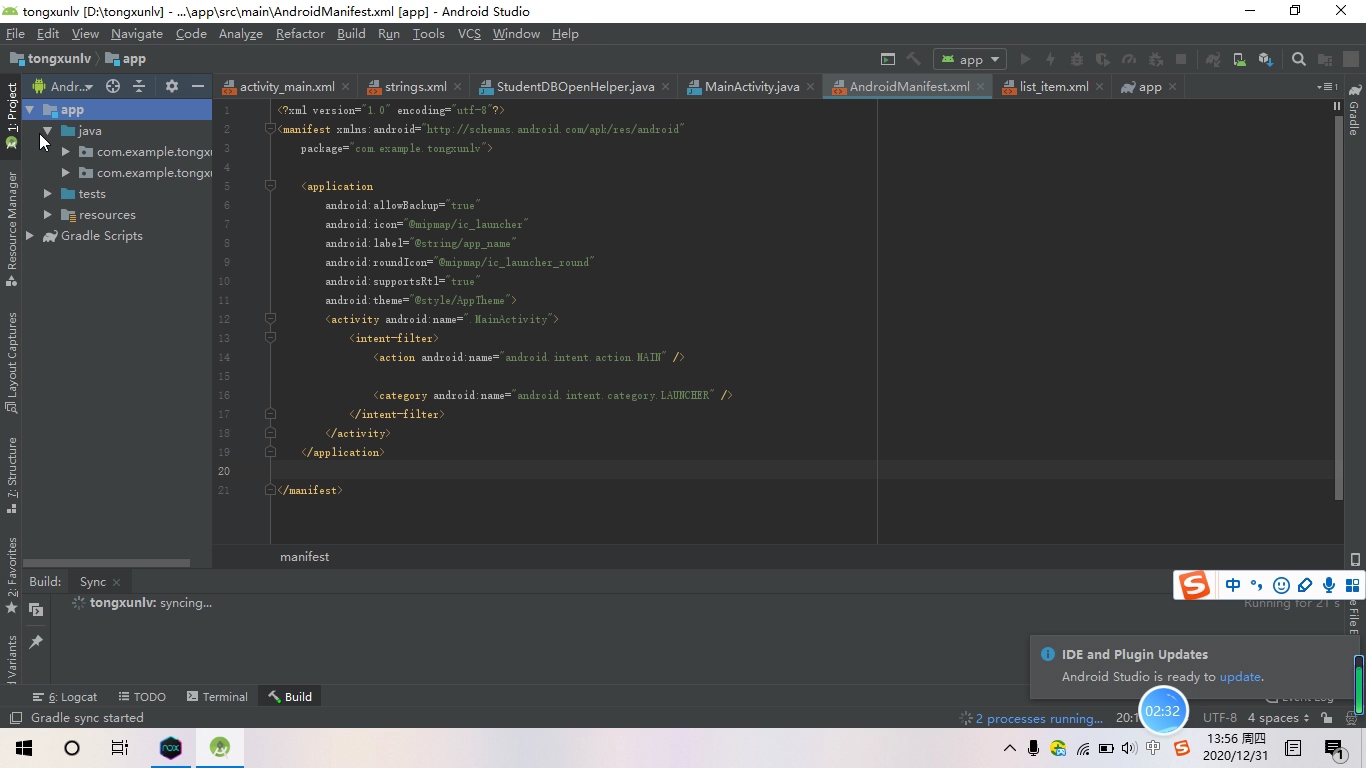Hide the Project panel with minus icon
Screen dimensions: 1366x768
tap(198, 86)
